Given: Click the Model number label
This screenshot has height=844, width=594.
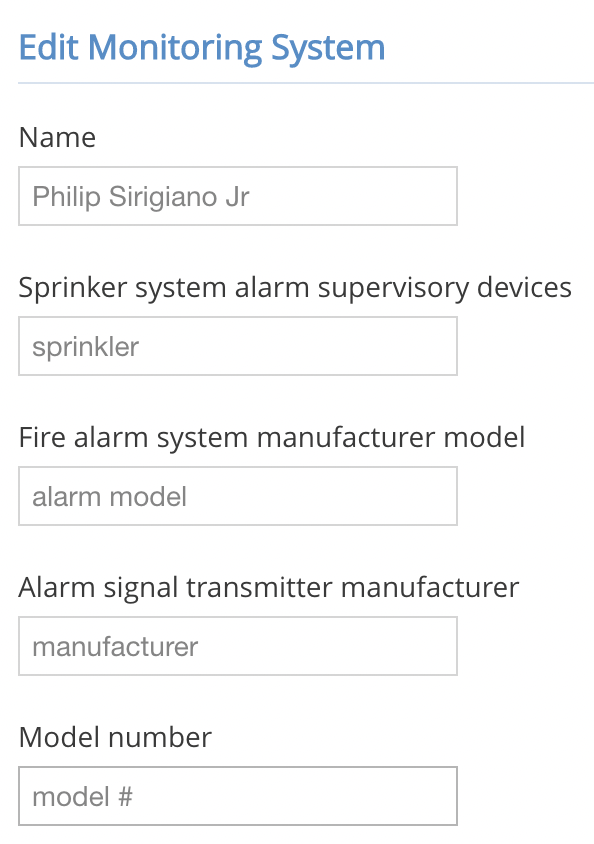Looking at the screenshot, I should 115,737.
